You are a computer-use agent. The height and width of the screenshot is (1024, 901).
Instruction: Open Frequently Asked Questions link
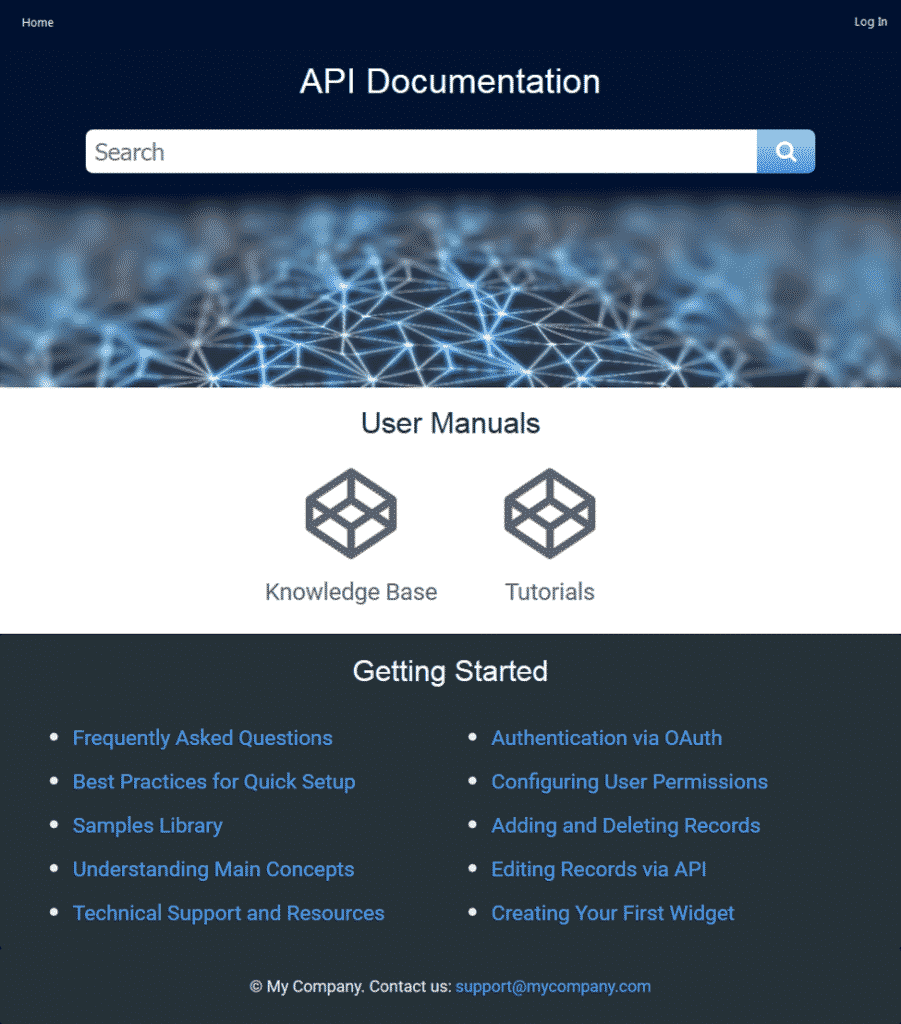tap(202, 738)
